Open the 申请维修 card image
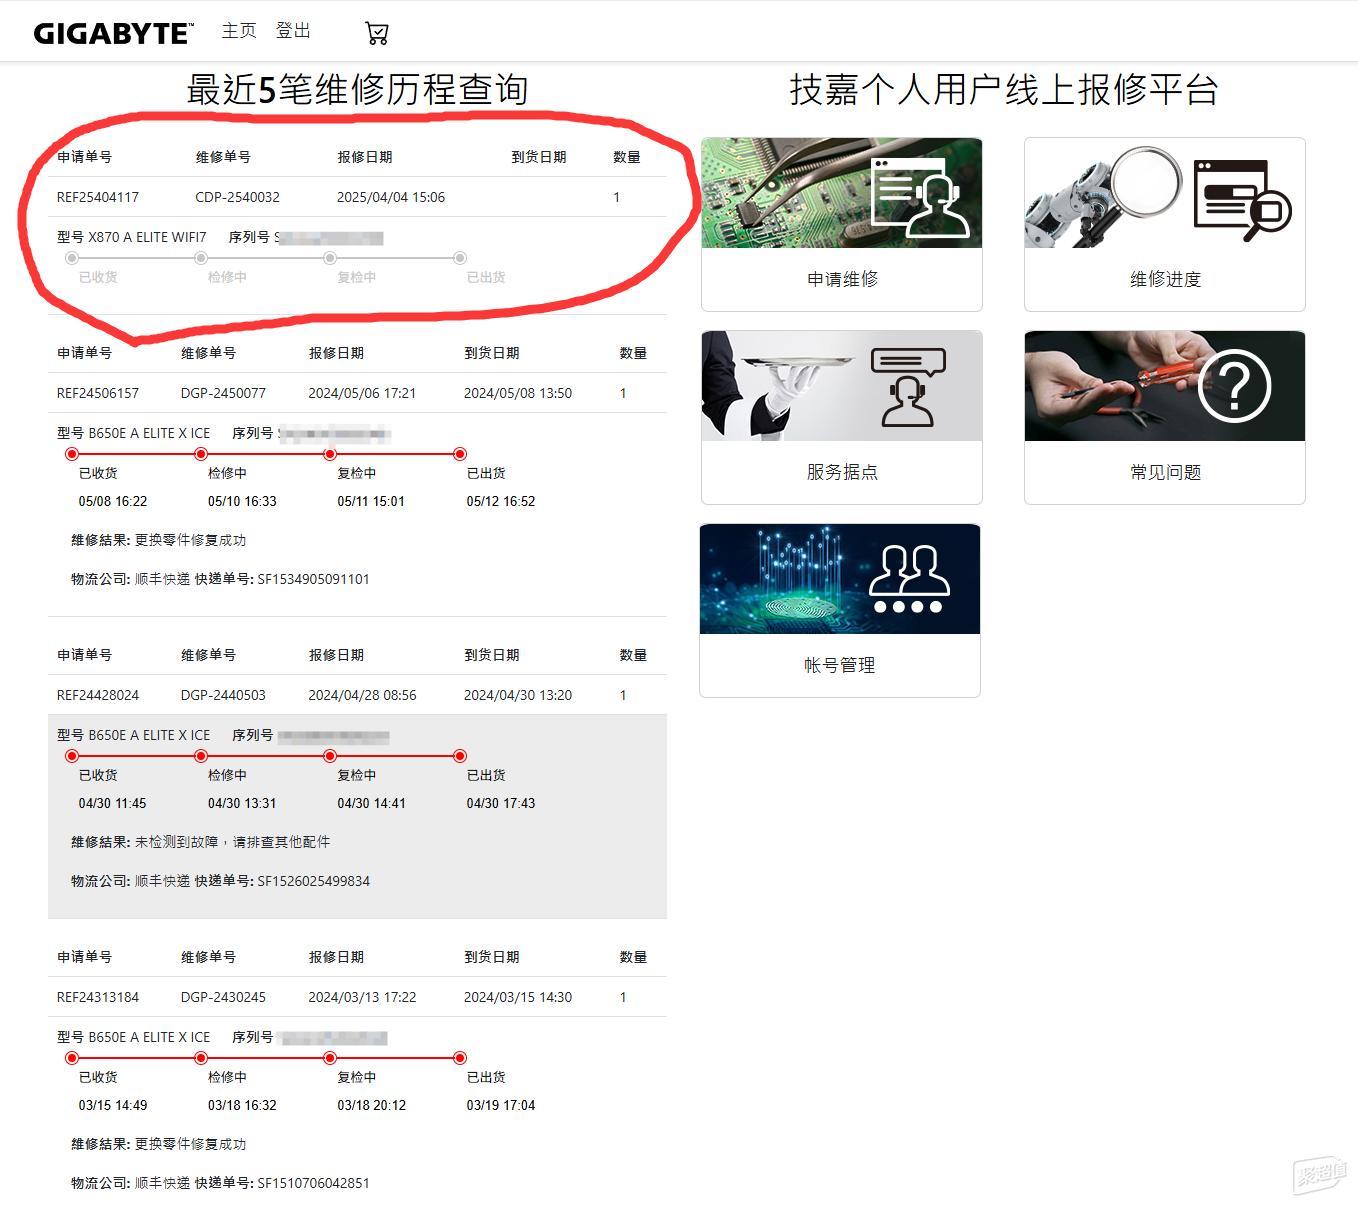 coord(842,193)
